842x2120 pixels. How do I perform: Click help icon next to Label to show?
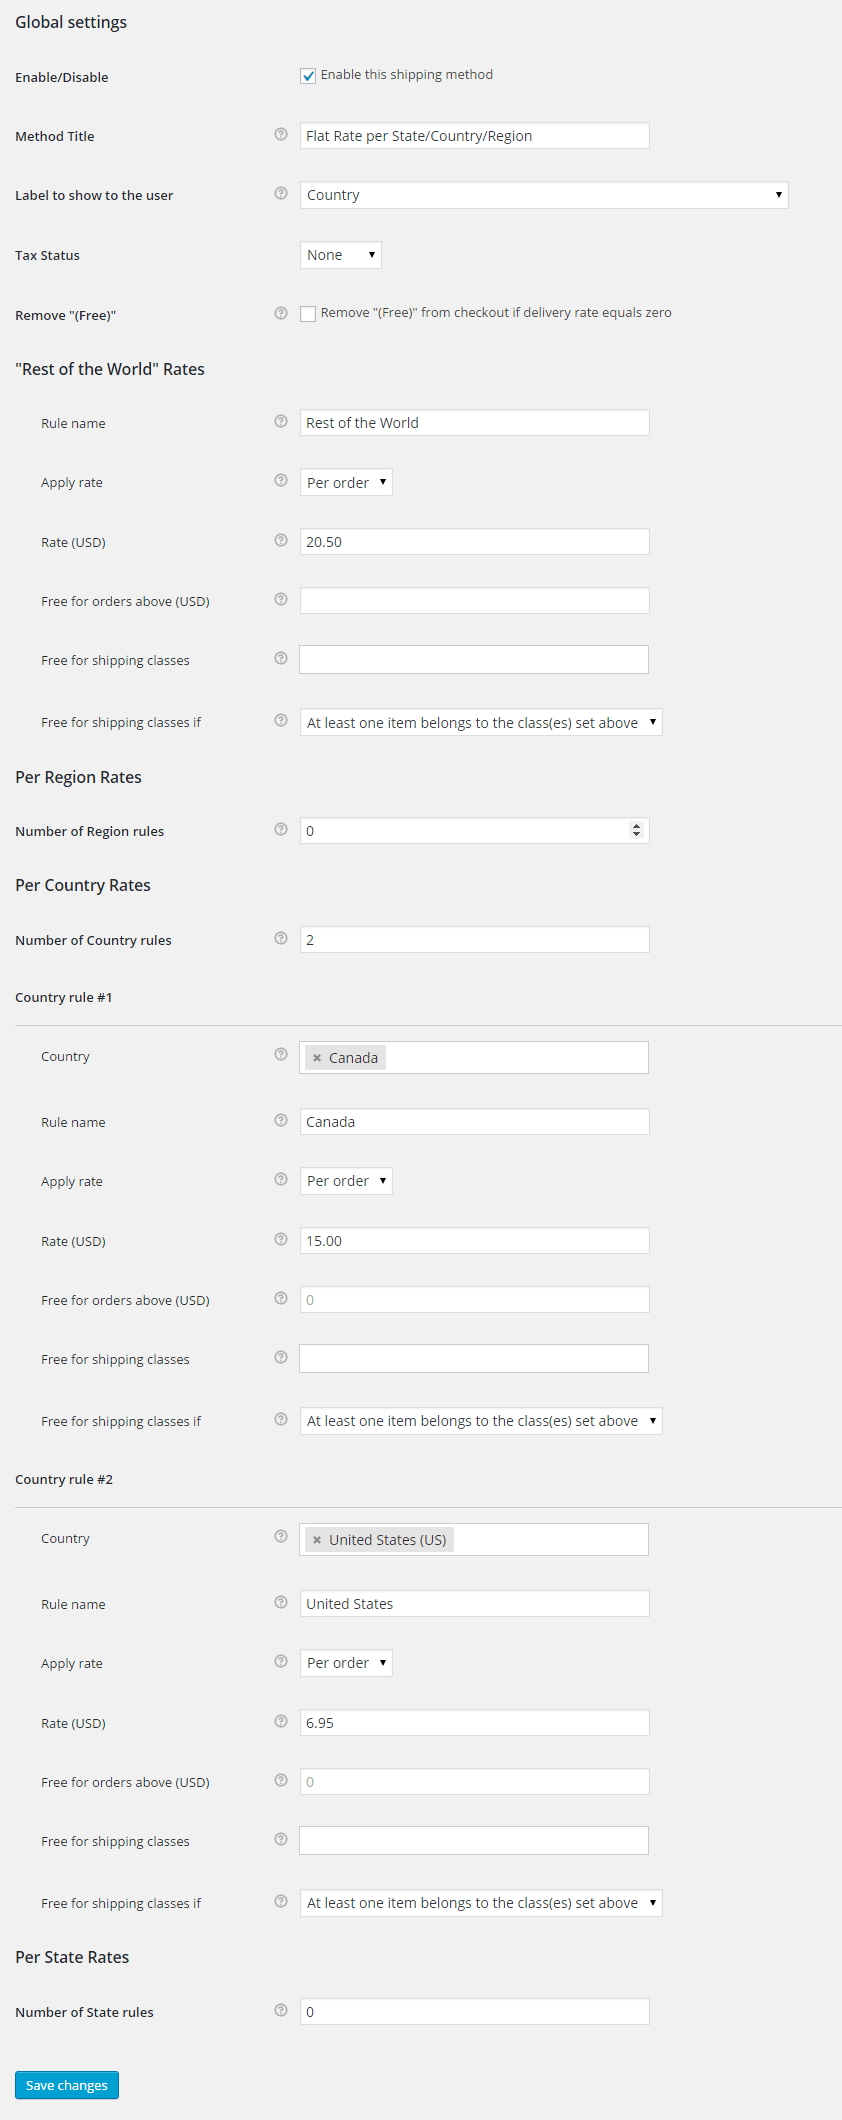(281, 193)
